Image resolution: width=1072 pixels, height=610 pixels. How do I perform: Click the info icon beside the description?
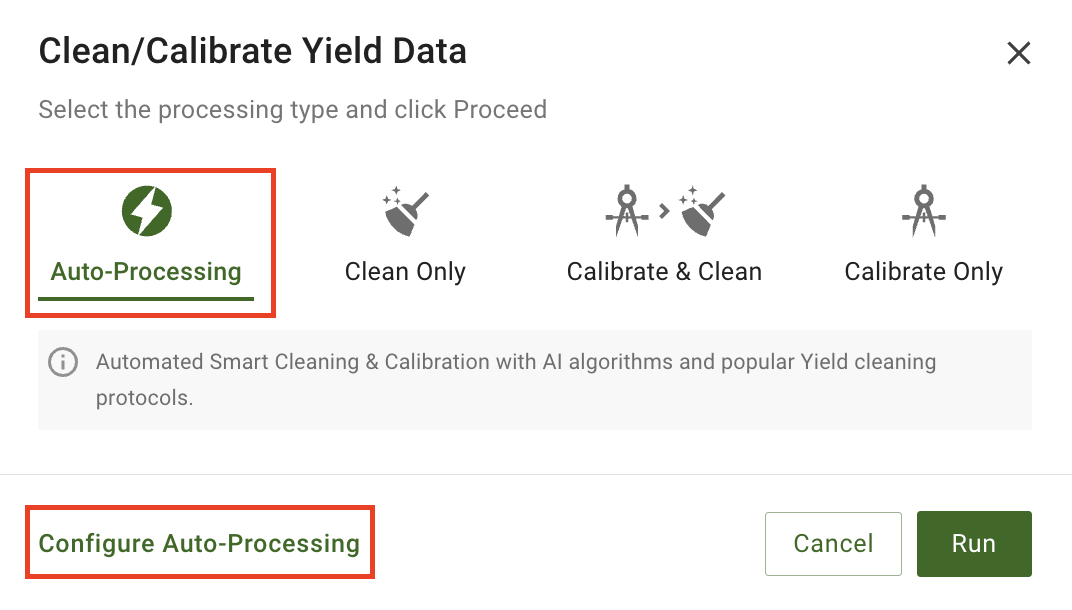63,362
